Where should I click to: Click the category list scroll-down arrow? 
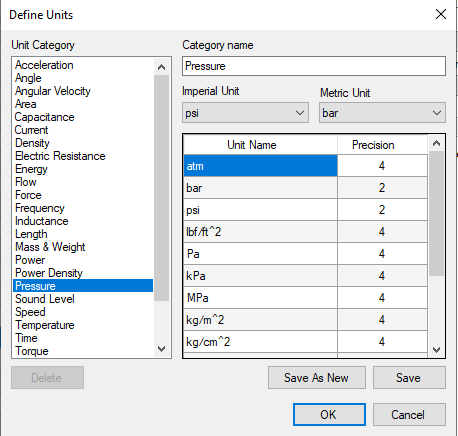pyautogui.click(x=162, y=349)
